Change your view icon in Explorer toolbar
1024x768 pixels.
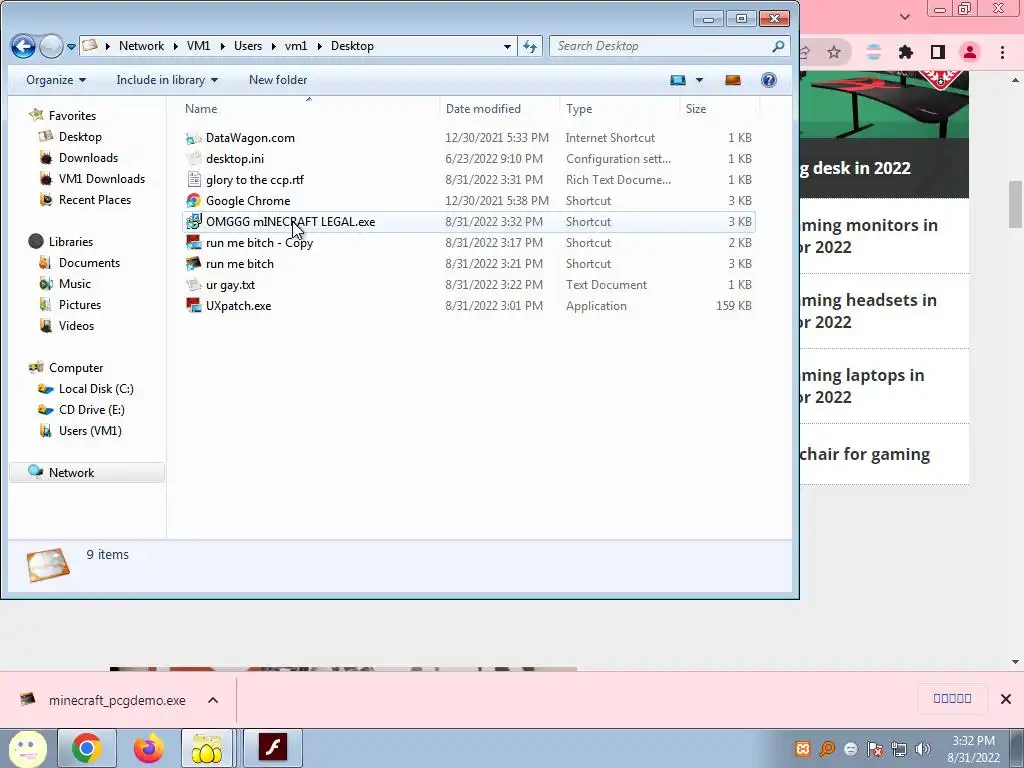pyautogui.click(x=678, y=80)
